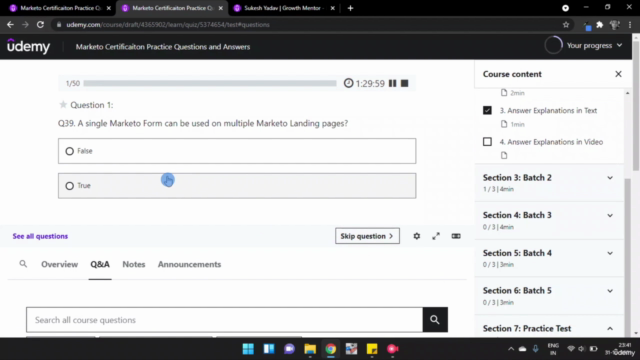Click the browser back arrow

click(x=10, y=24)
